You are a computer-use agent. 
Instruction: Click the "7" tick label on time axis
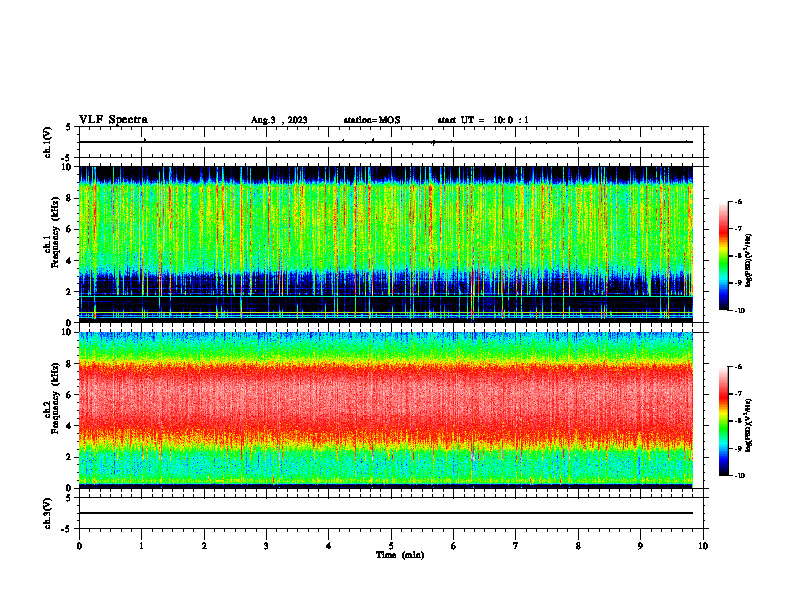(x=516, y=546)
